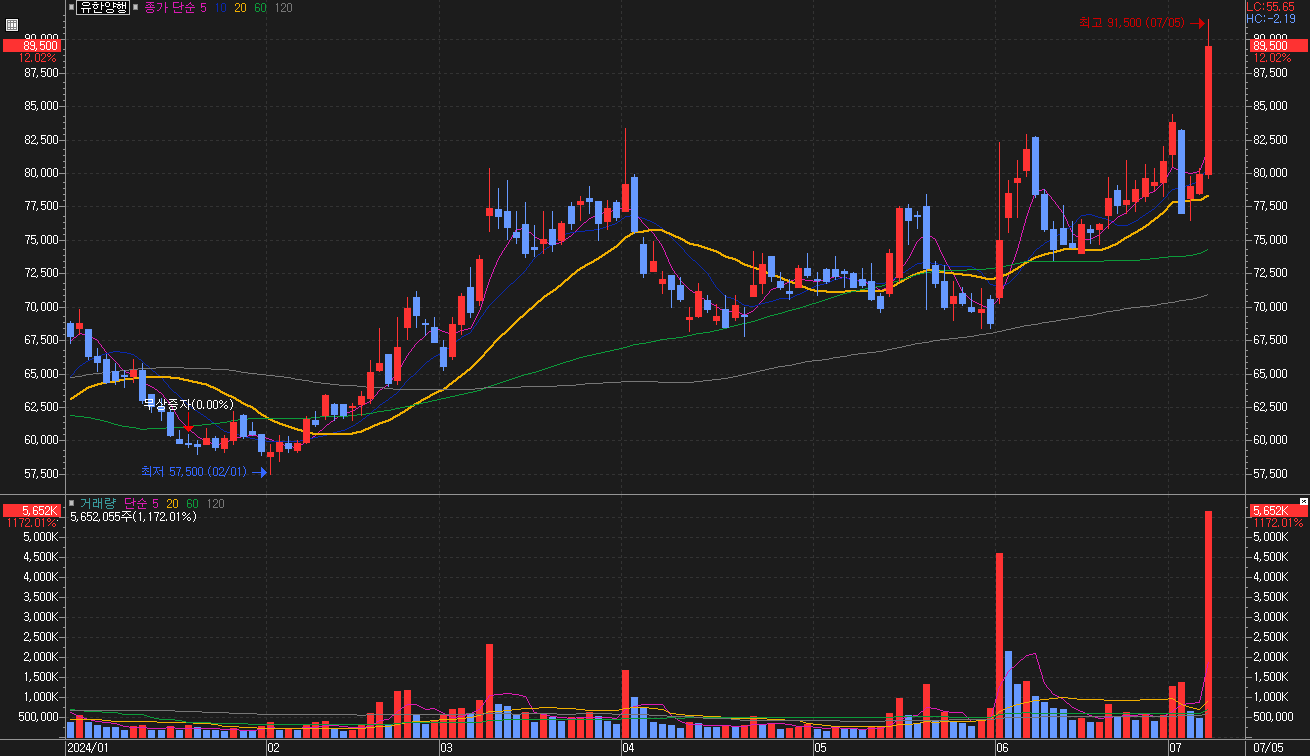Image resolution: width=1310 pixels, height=756 pixels.
Task: Click the volume 120-day average label
Action: click(x=215, y=503)
